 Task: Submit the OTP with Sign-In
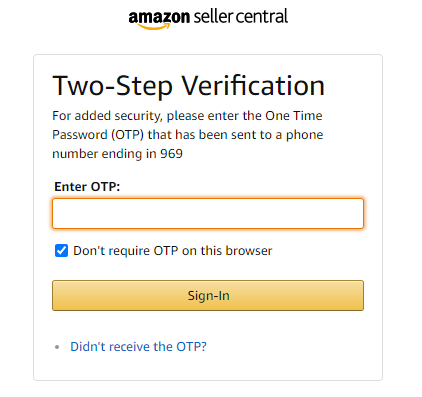click(x=208, y=295)
